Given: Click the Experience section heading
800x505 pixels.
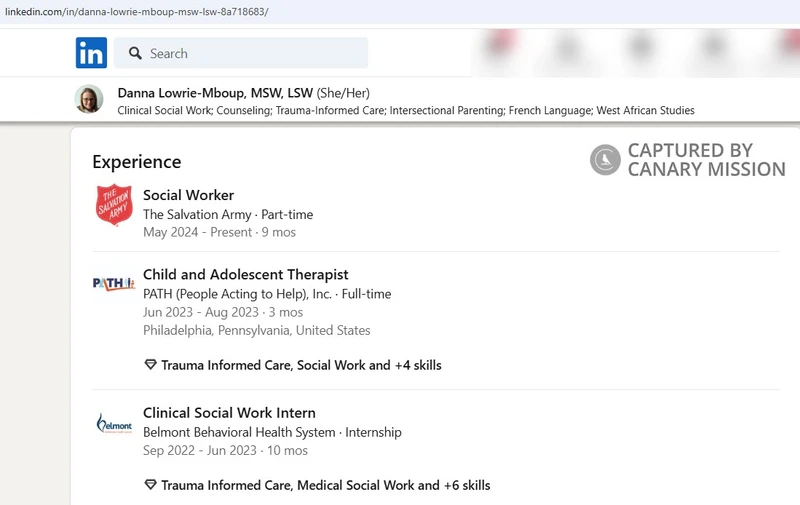Looking at the screenshot, I should pos(137,162).
